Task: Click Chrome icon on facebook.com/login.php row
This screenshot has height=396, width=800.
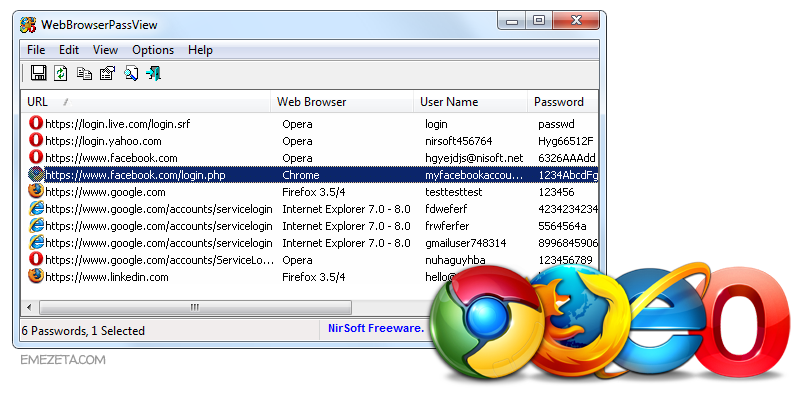Action: (36, 175)
